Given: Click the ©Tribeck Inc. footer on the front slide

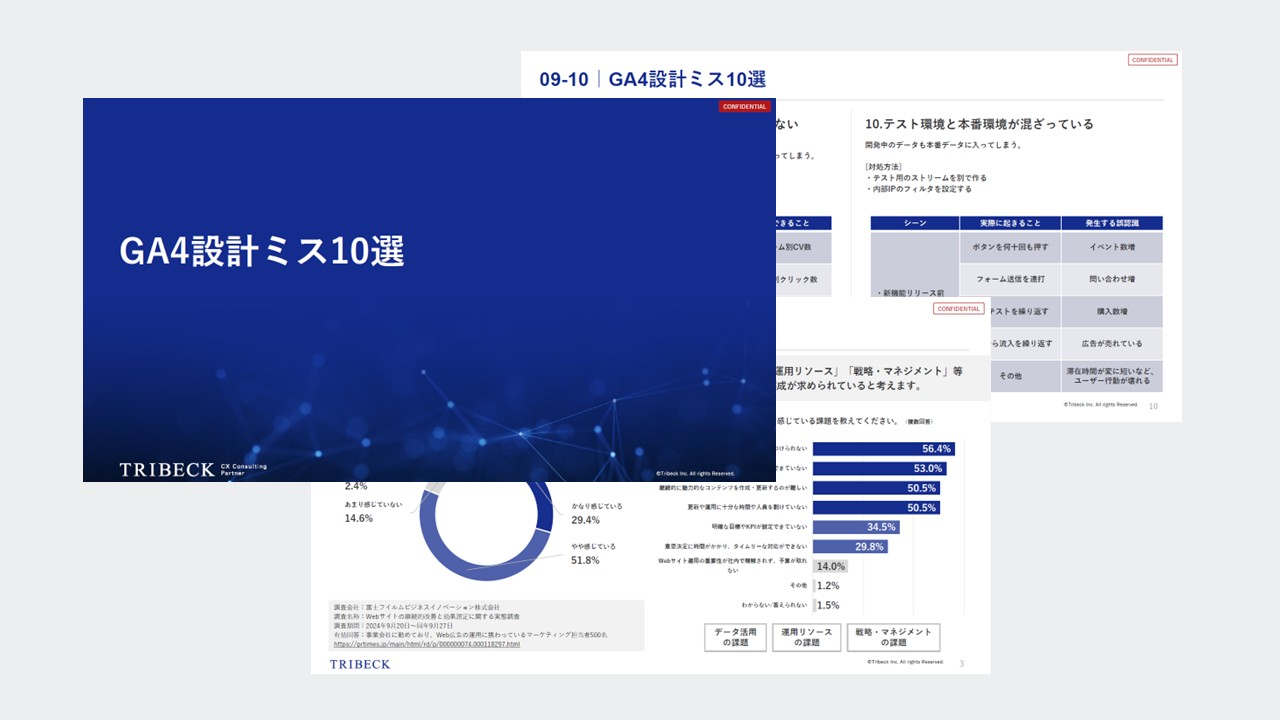Looking at the screenshot, I should (x=695, y=474).
